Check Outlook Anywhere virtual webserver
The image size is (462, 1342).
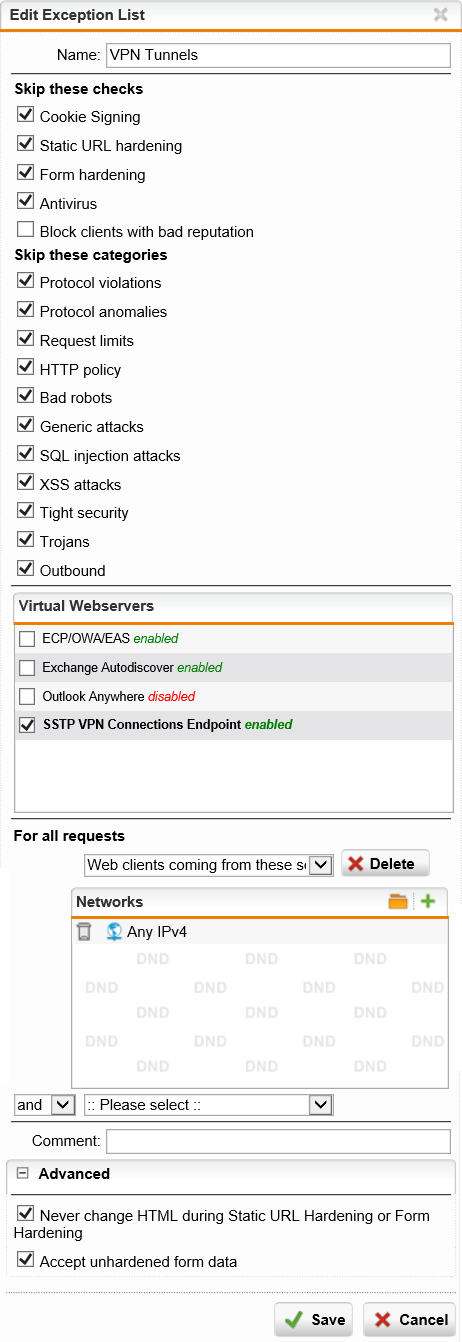[27, 696]
